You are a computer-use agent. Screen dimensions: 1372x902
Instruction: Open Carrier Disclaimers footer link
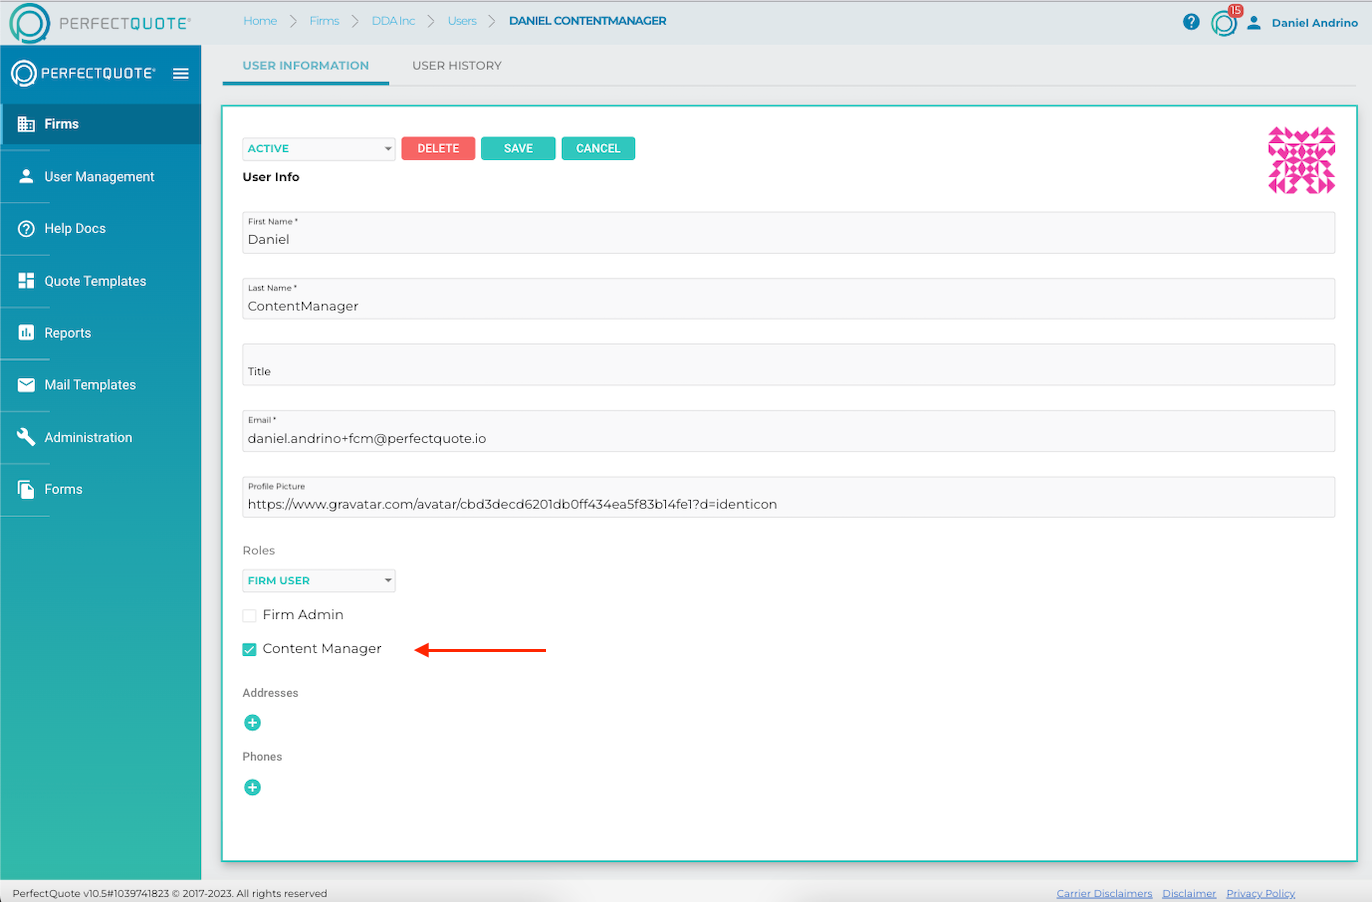[x=1104, y=894]
